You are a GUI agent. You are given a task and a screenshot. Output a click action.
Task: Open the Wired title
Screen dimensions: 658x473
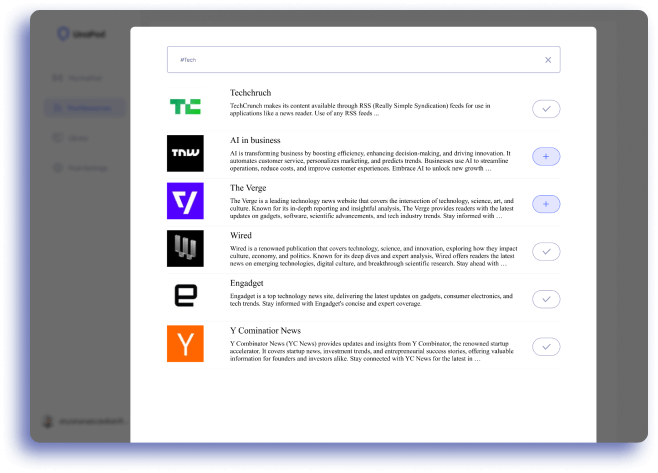point(241,235)
